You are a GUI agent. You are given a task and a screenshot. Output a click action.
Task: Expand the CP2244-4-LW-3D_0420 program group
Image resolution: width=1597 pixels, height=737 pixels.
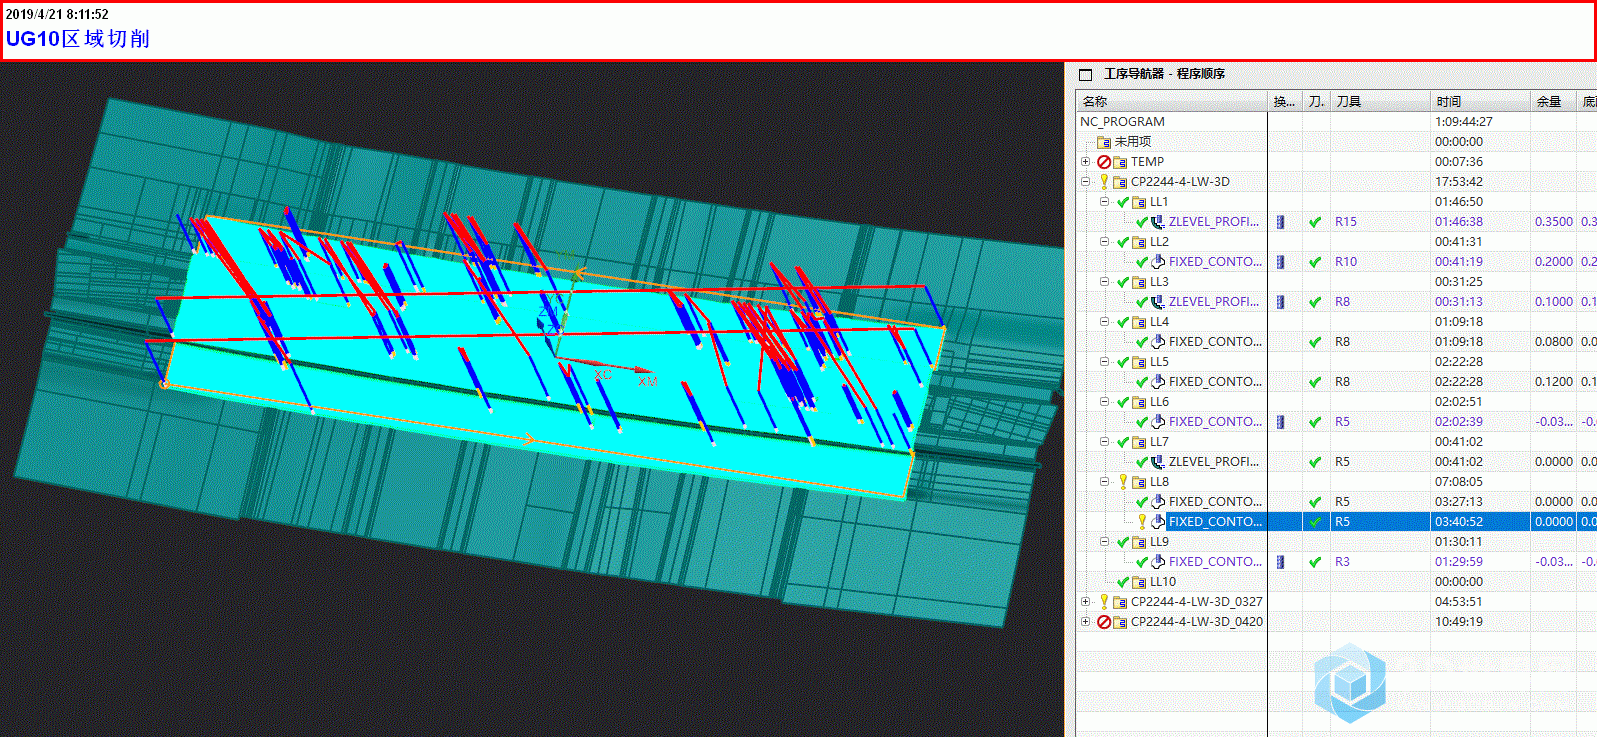point(1085,622)
